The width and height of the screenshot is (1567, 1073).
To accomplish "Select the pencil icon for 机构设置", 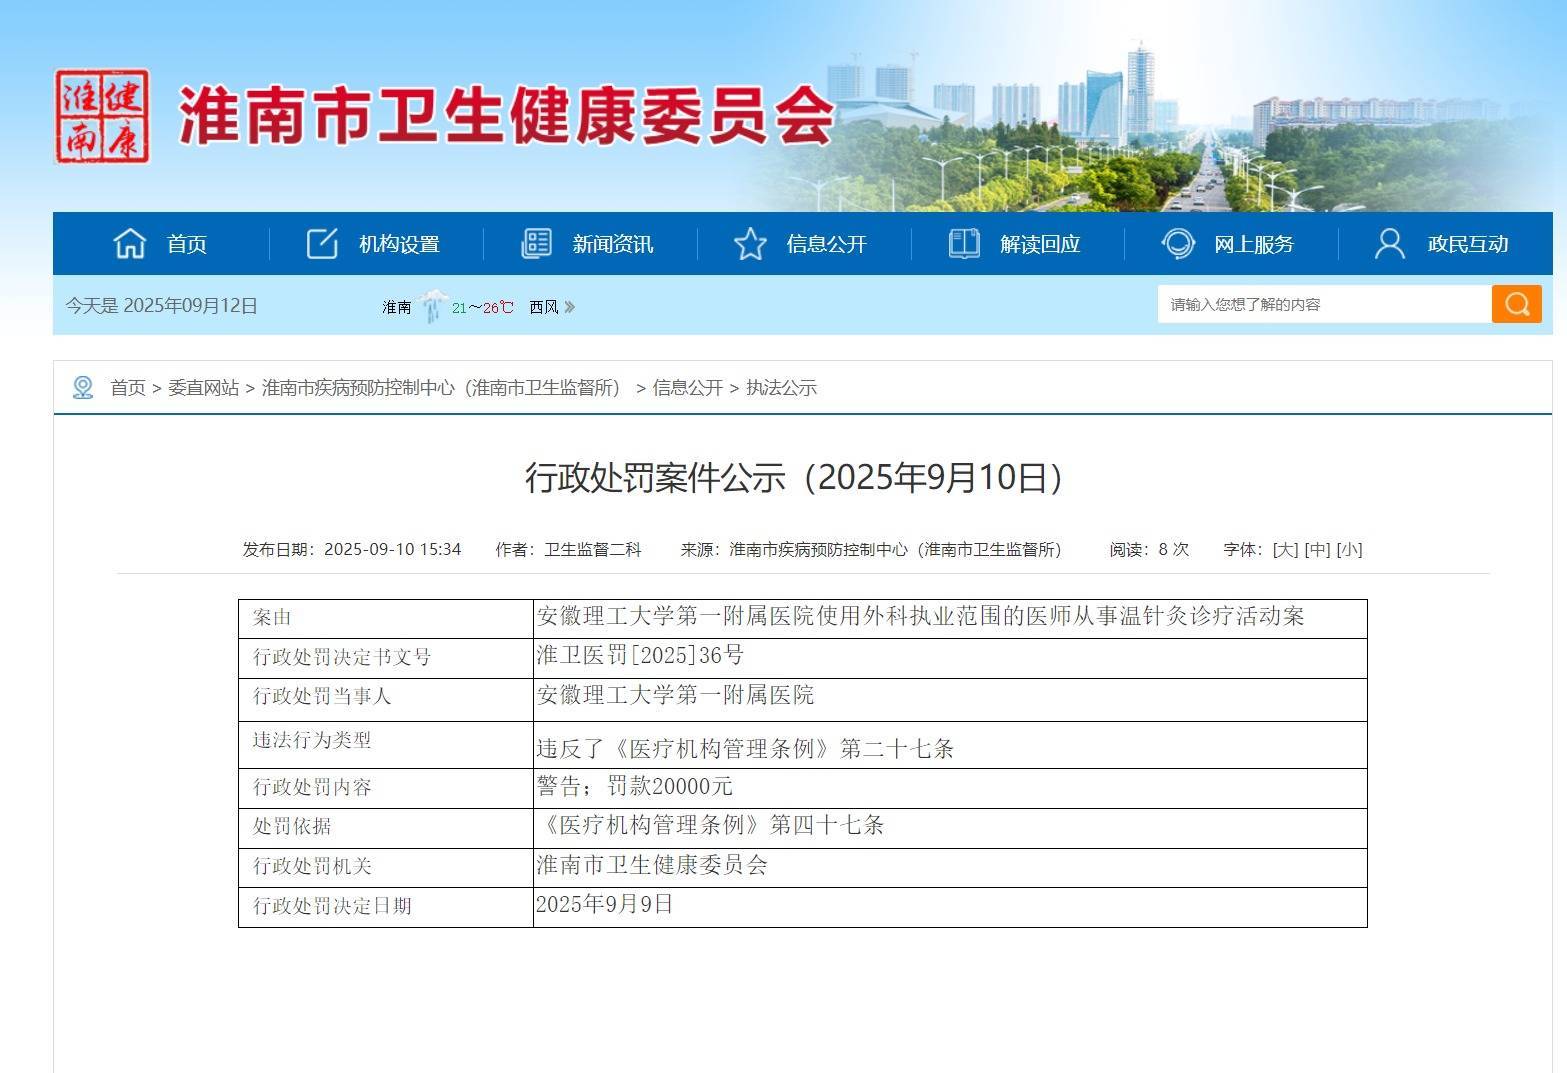I will [320, 243].
